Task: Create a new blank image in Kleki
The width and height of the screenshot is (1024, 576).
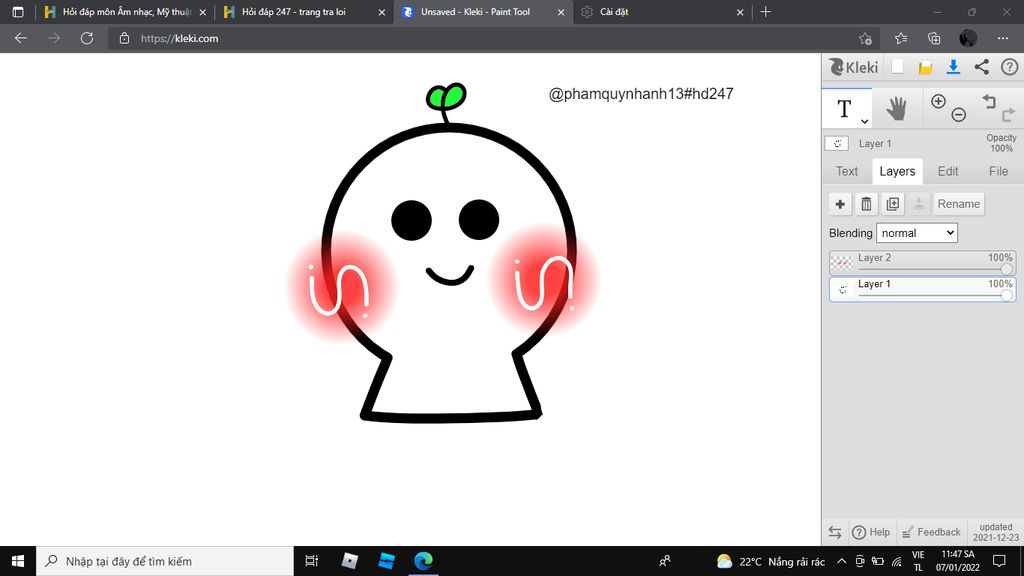Action: pyautogui.click(x=897, y=67)
